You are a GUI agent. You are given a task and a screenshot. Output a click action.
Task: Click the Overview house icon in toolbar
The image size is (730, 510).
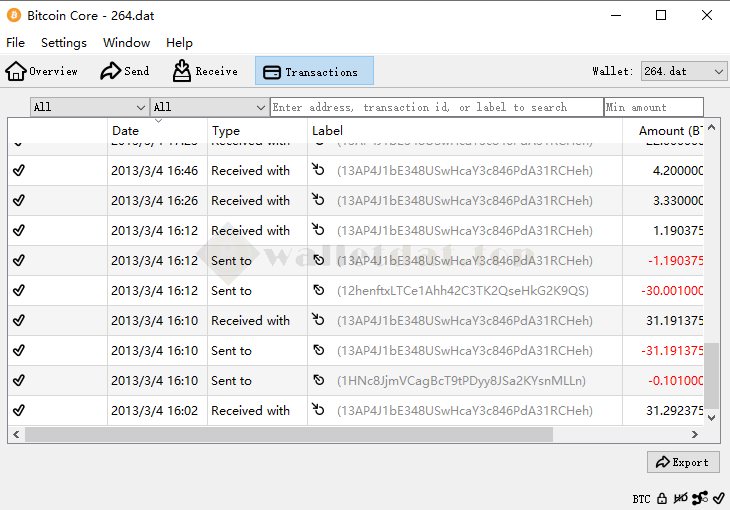coord(16,71)
